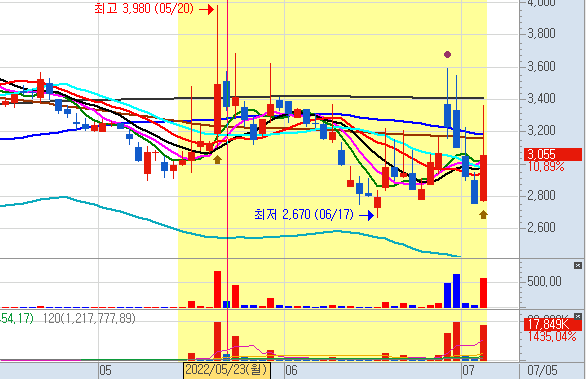Click the 05 month label on time axis
The height and width of the screenshot is (379, 586).
pyautogui.click(x=105, y=370)
